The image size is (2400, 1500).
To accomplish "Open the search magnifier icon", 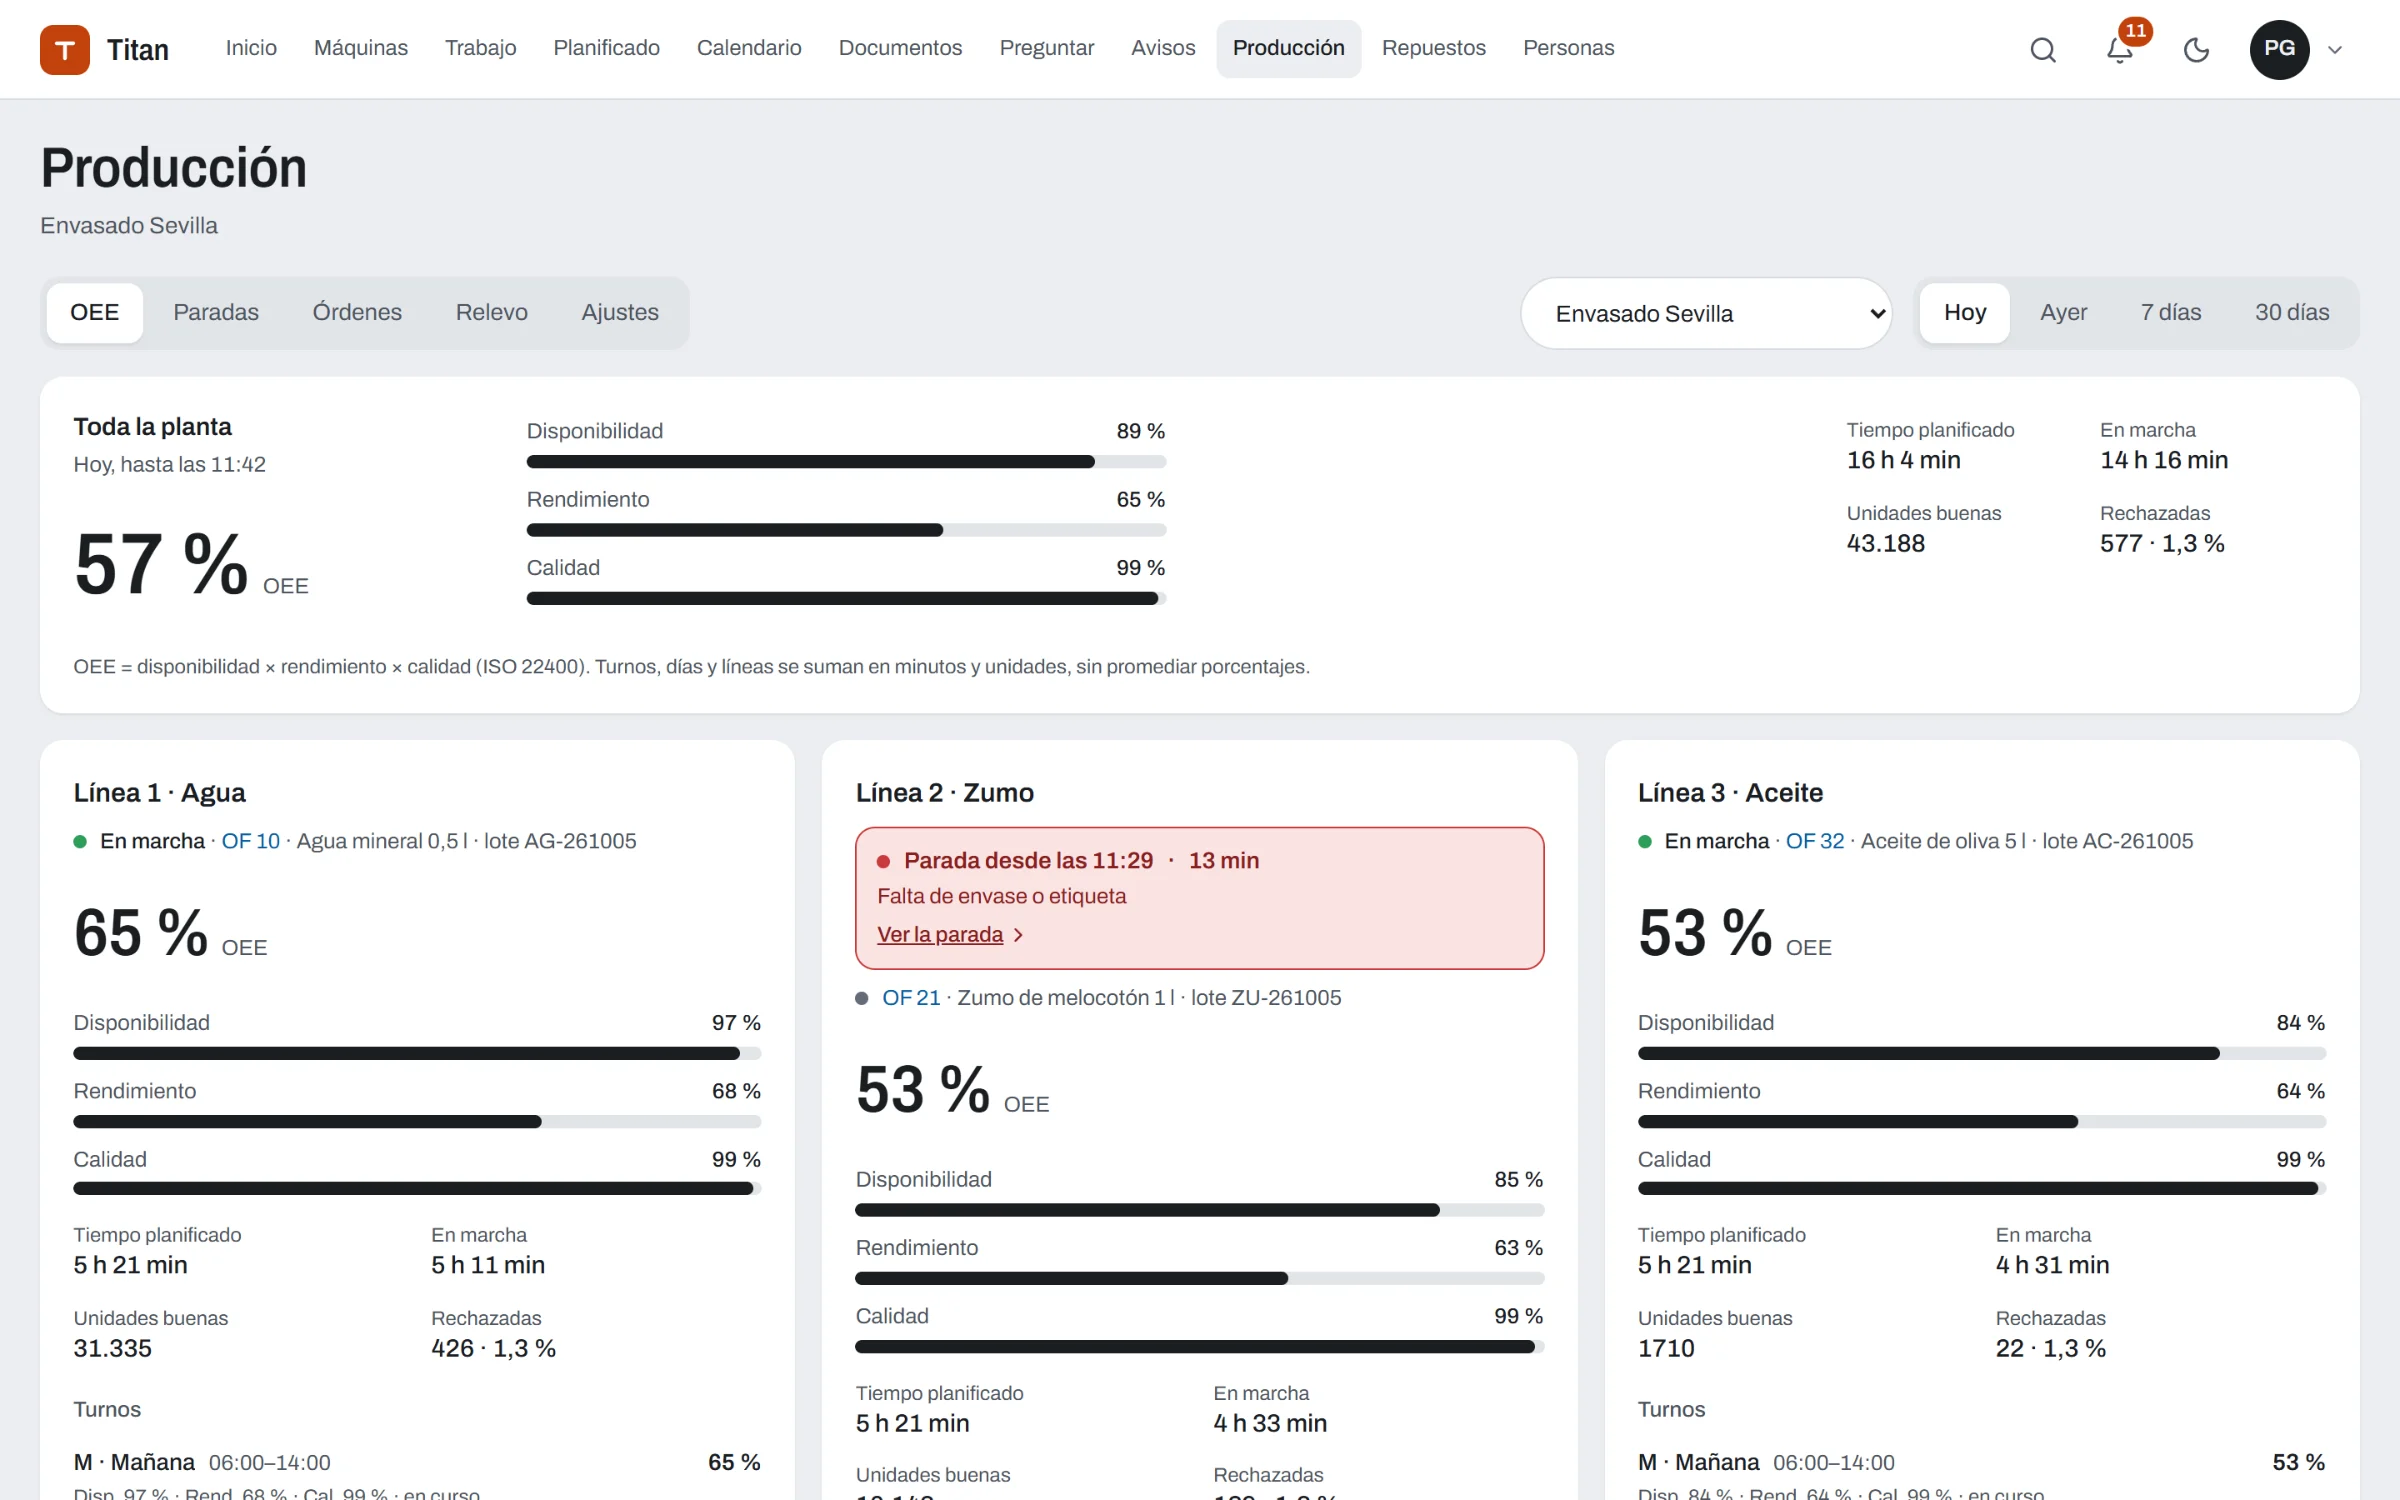I will tap(2043, 49).
